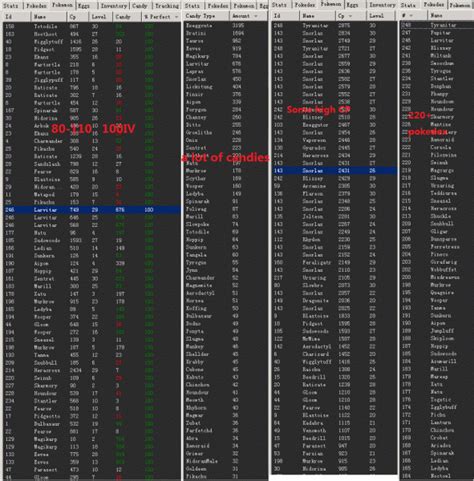Click the Name column header in the pokedex panel

450,16
